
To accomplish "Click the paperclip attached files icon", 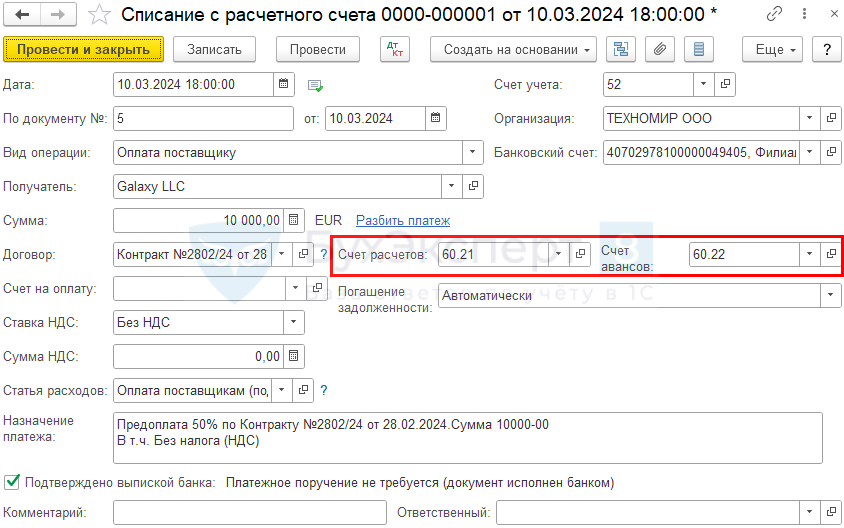I will pos(658,49).
